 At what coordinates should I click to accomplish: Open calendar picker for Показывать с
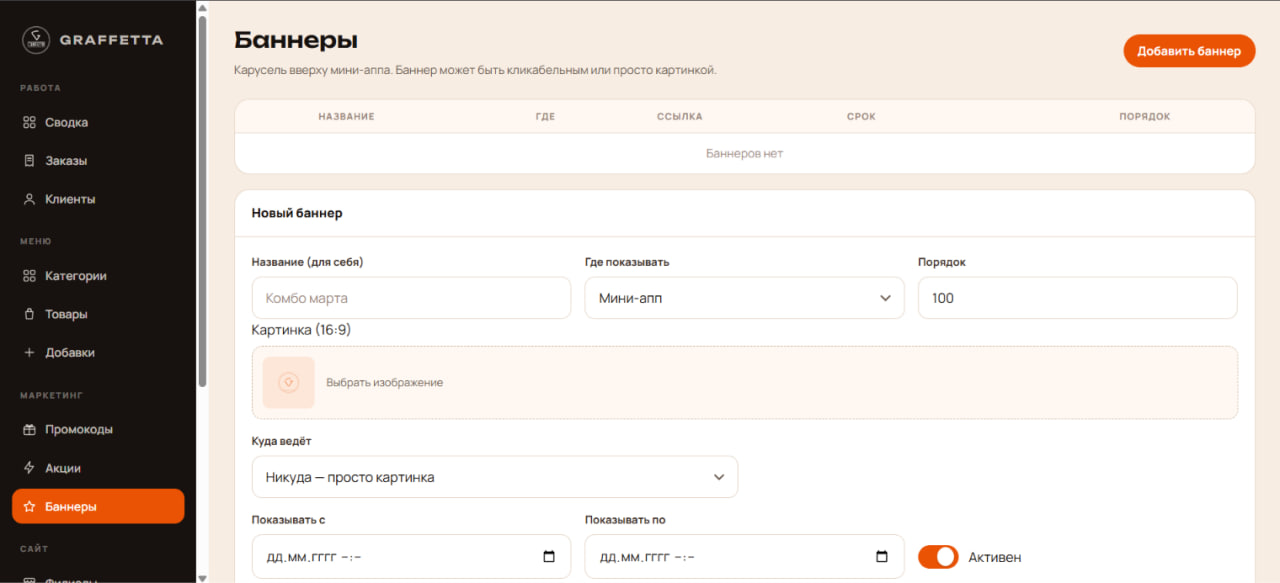549,557
